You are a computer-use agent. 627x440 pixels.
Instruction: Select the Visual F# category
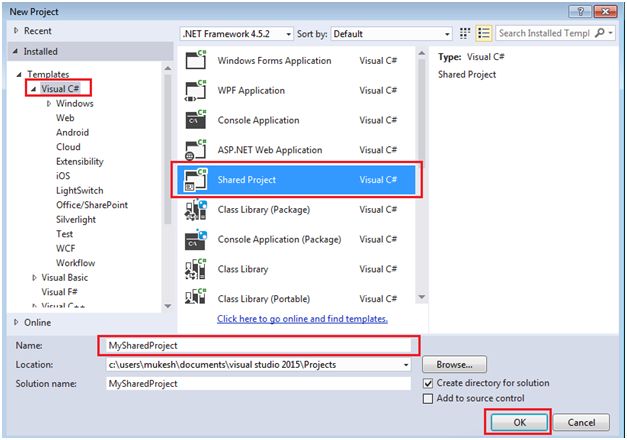pyautogui.click(x=60, y=292)
